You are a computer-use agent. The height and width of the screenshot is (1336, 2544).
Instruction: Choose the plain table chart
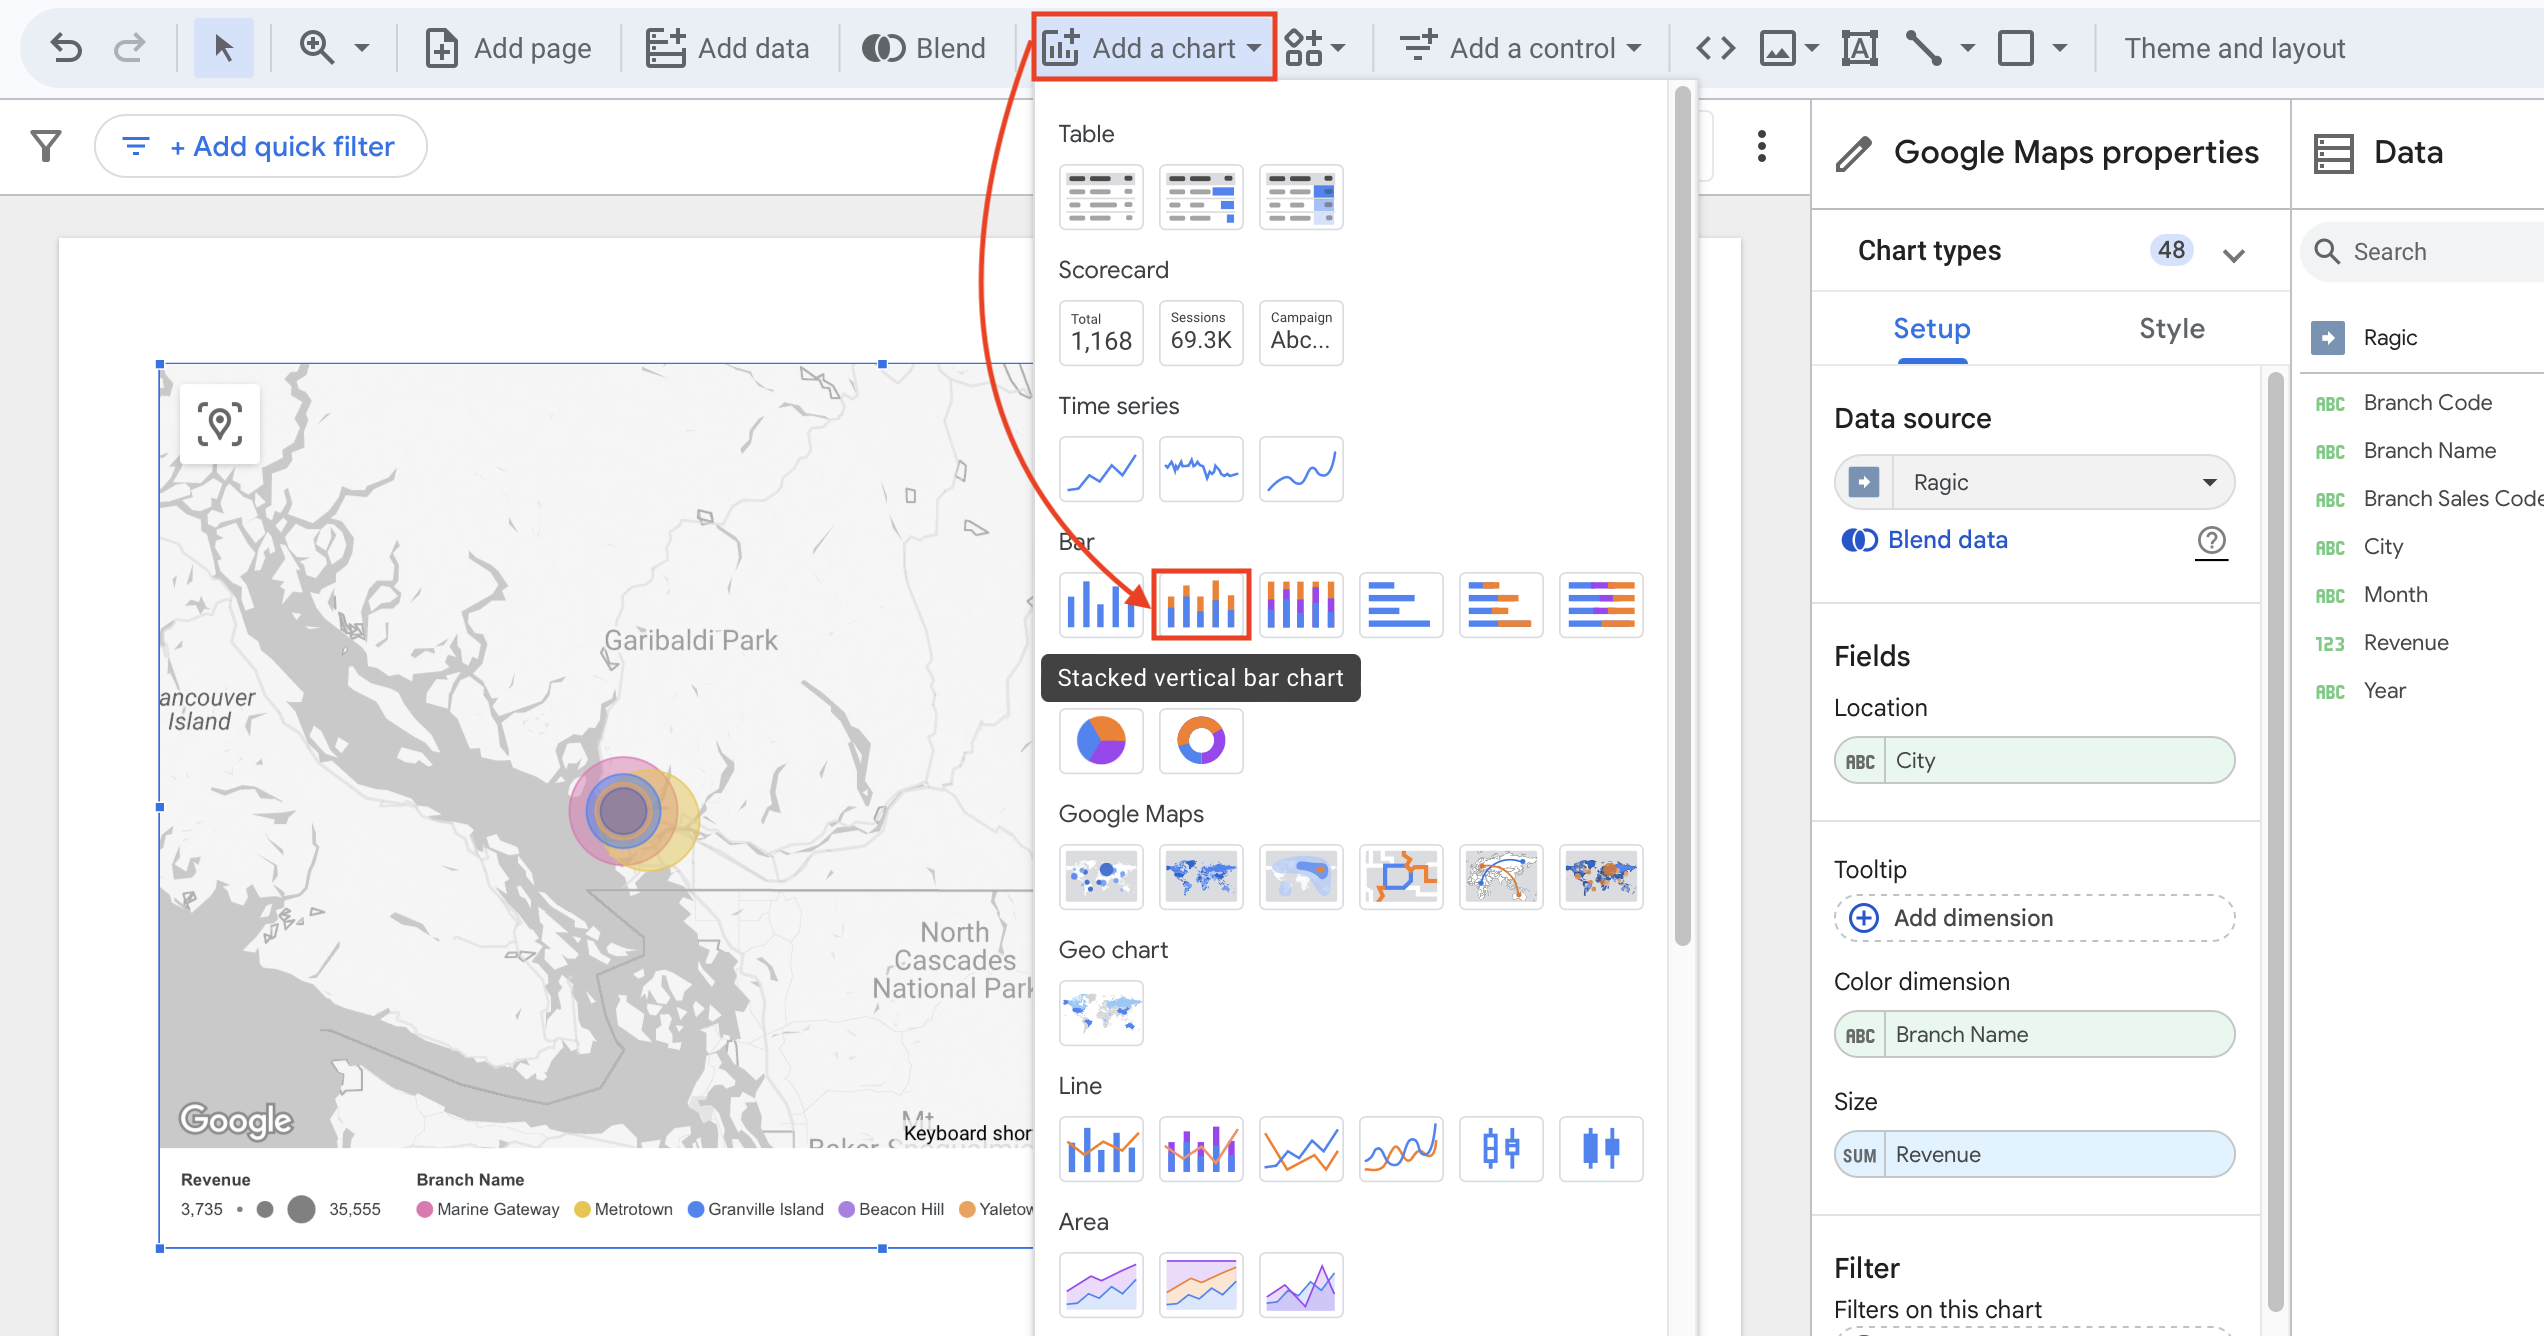pos(1101,197)
